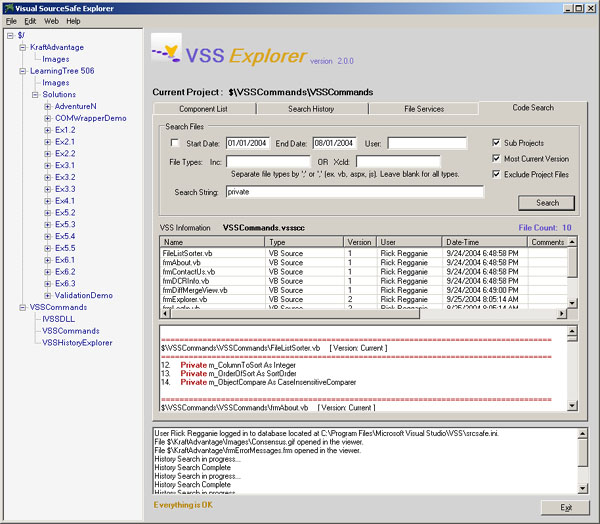Sort file list by Name column
Image resolution: width=600 pixels, height=524 pixels.
pyautogui.click(x=212, y=242)
